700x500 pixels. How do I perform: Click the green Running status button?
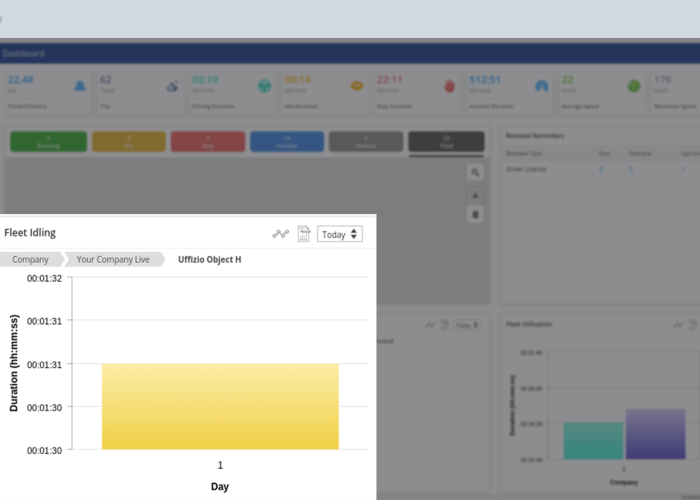tap(47, 141)
